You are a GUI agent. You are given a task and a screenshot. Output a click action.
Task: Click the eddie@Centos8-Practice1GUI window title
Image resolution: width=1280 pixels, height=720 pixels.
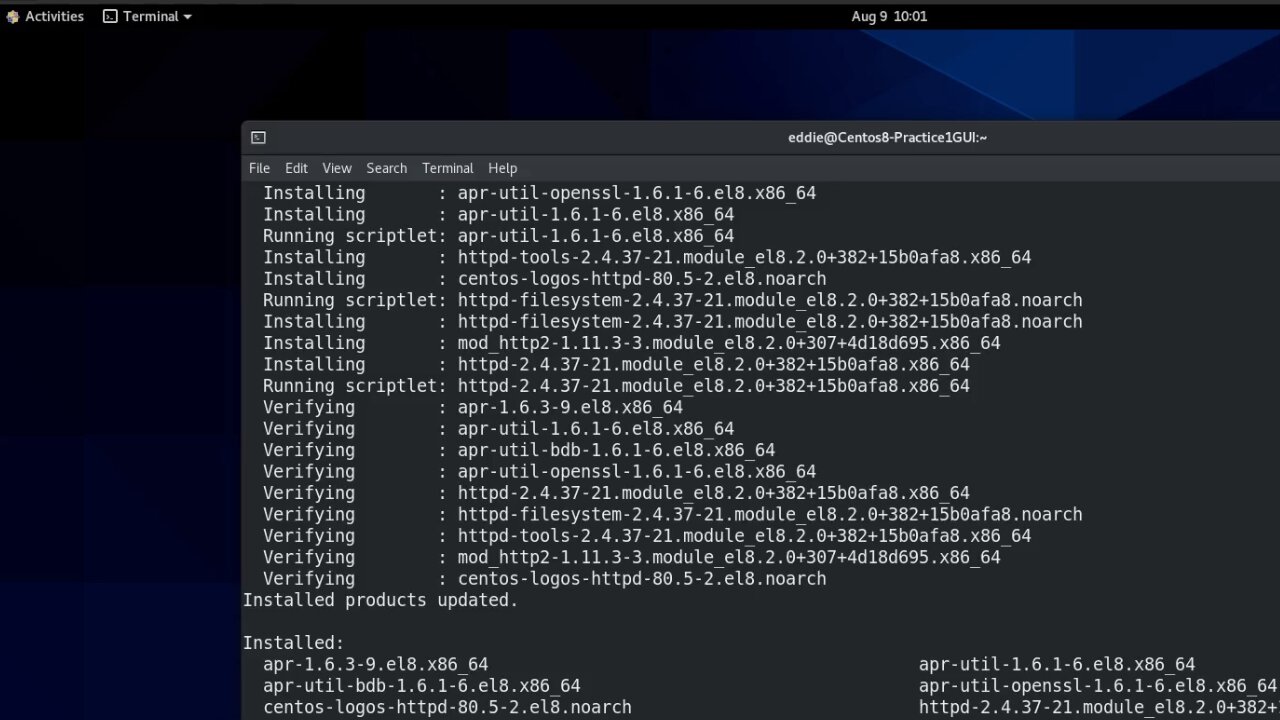tap(887, 138)
